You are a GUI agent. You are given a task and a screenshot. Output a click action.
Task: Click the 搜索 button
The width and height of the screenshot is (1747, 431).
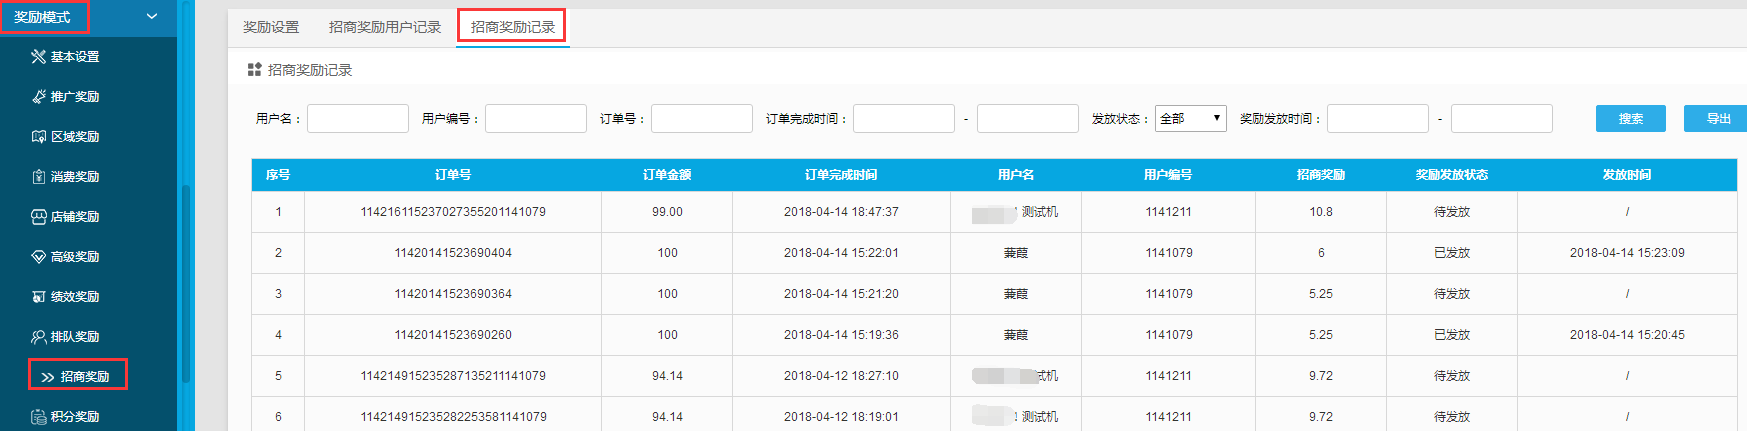[1631, 118]
